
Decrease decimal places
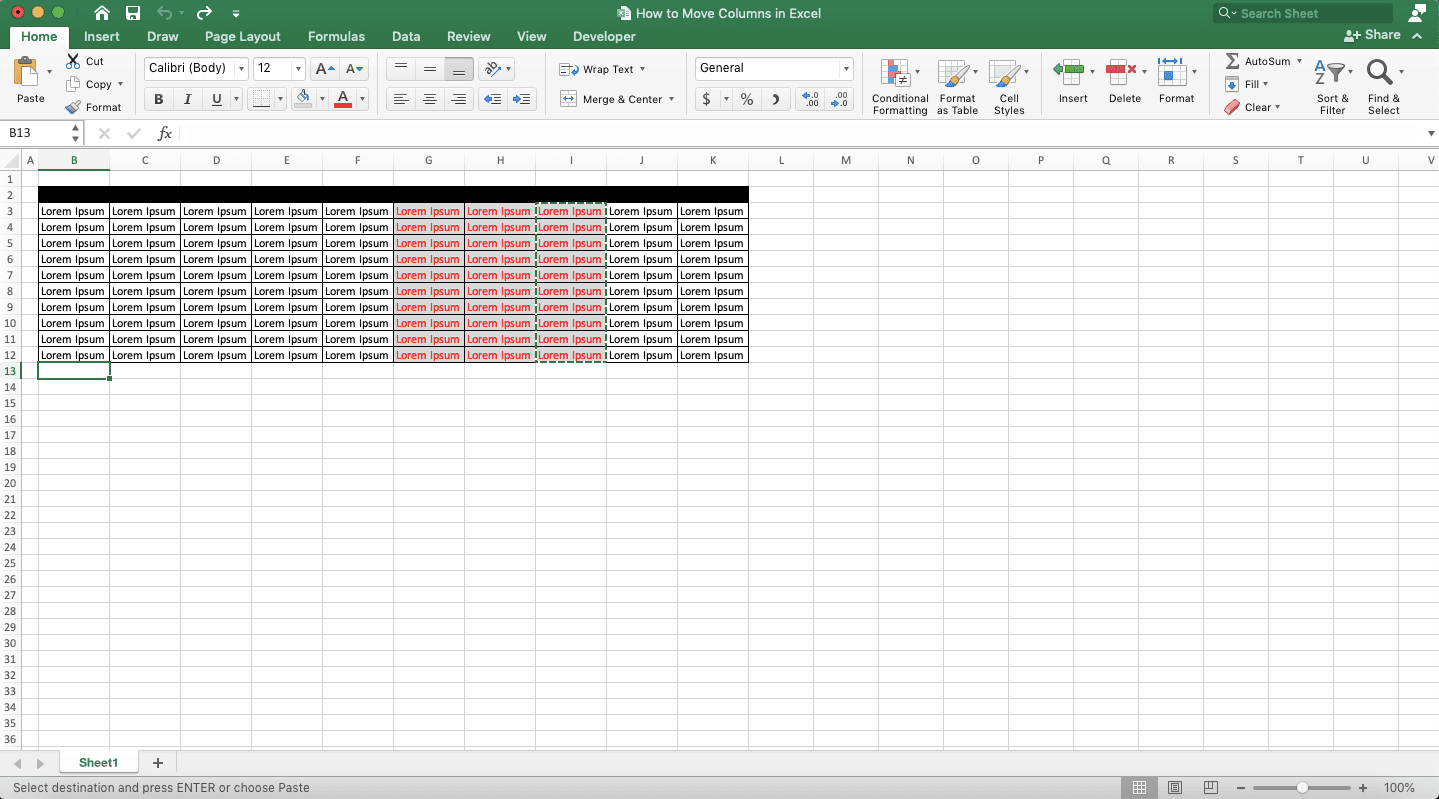[x=840, y=99]
